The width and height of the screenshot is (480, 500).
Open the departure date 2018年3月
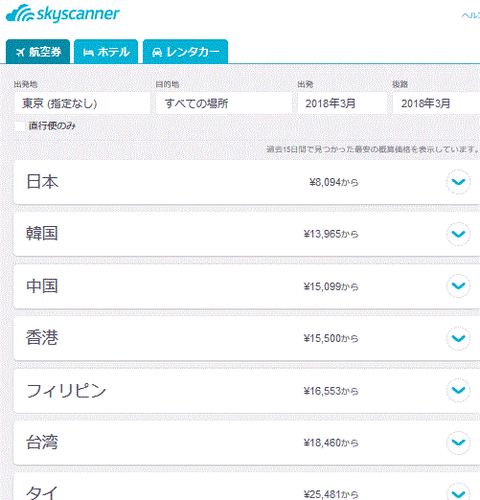point(342,103)
